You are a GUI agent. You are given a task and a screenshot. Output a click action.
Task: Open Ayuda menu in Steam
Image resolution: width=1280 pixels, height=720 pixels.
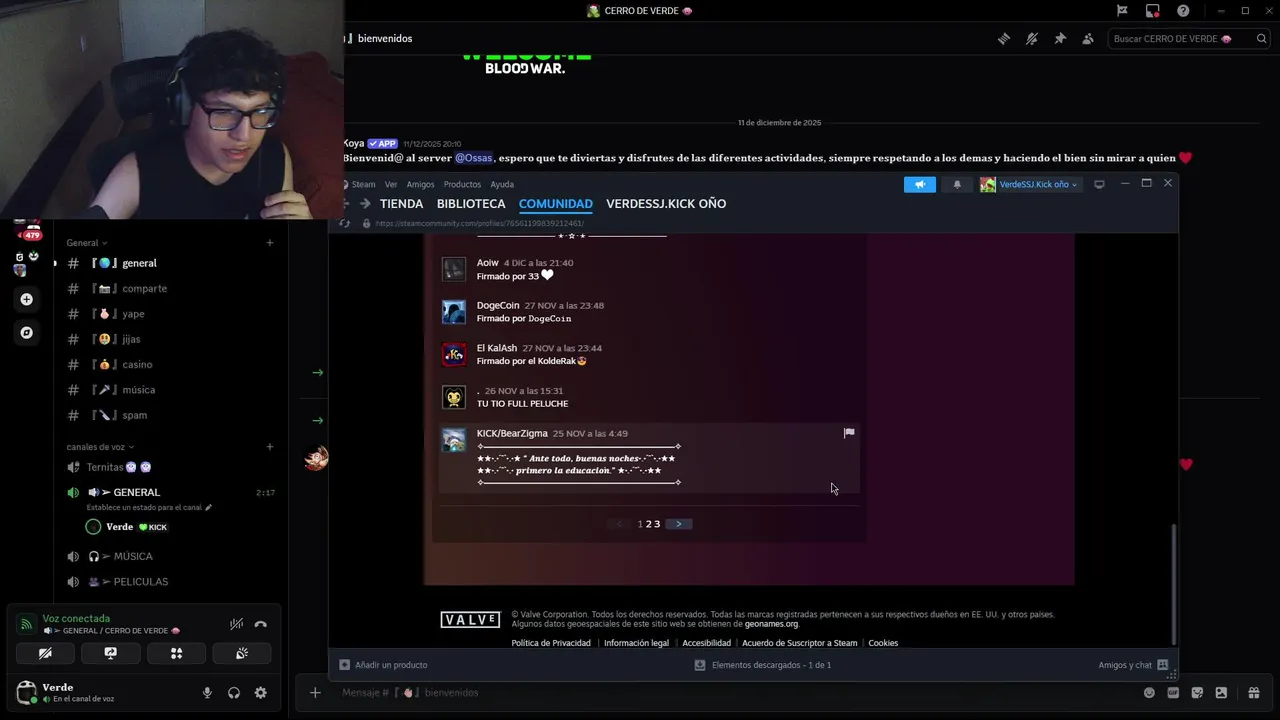point(502,184)
